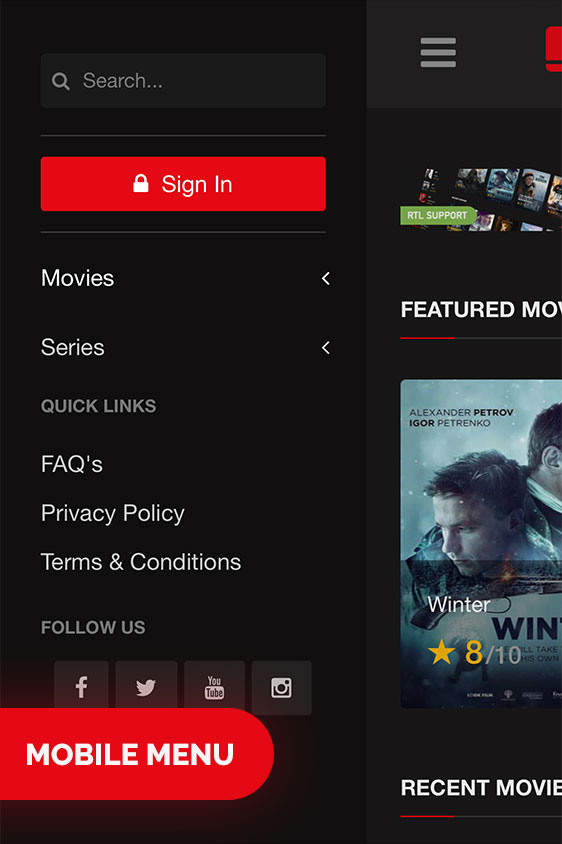
Task: Expand the Series submenu chevron
Action: tap(325, 348)
